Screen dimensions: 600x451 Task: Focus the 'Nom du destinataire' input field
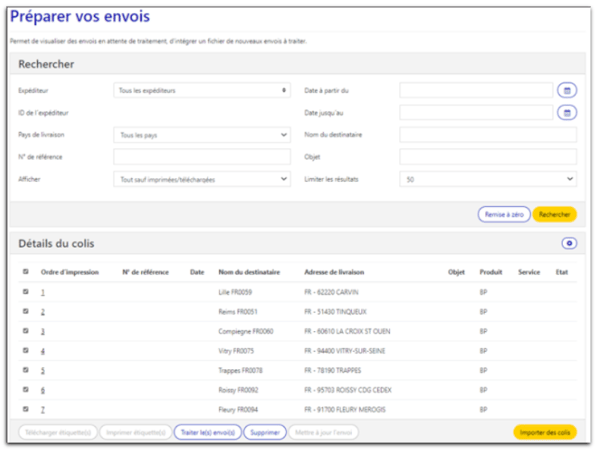[x=487, y=134]
